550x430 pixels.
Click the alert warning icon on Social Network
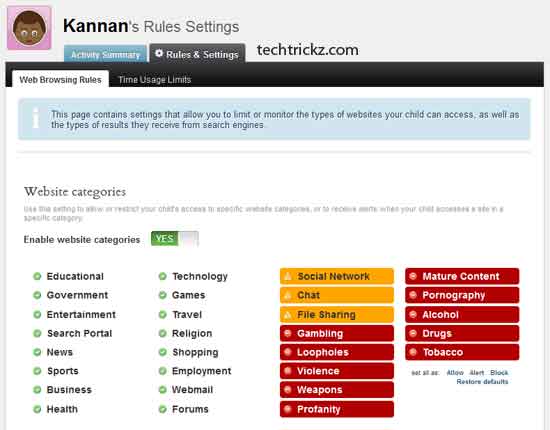click(x=288, y=276)
